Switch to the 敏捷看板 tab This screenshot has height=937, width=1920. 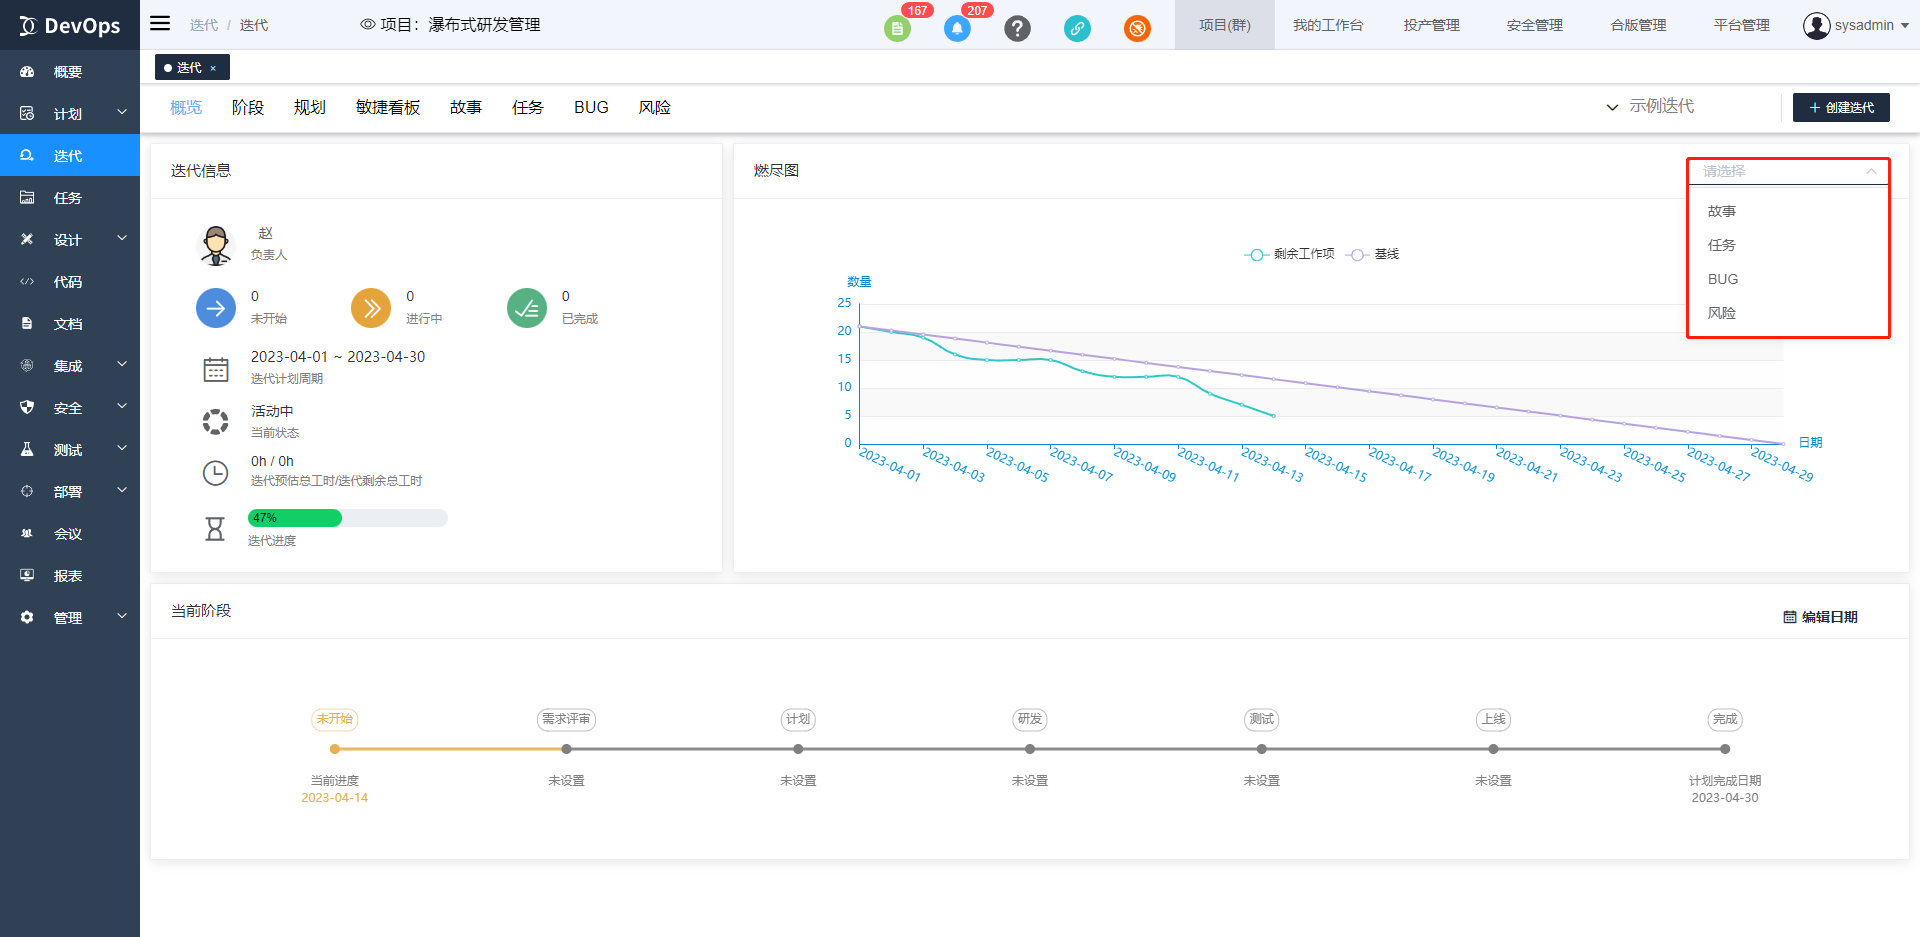coord(388,107)
